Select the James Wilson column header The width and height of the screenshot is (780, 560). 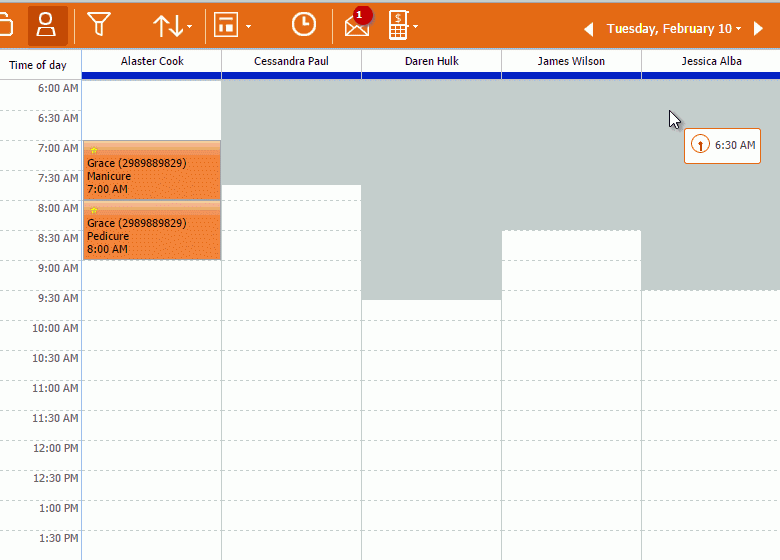[571, 61]
